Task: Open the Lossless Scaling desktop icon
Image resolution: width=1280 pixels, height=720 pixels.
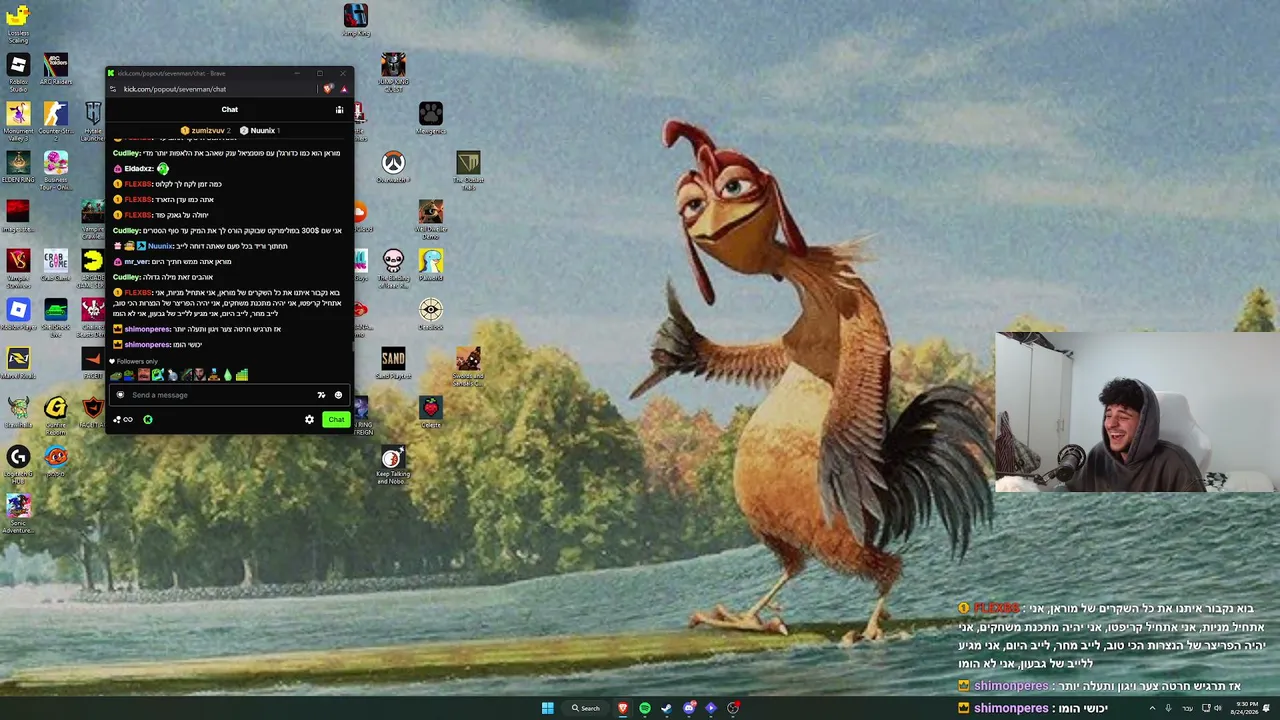Action: pyautogui.click(x=18, y=22)
